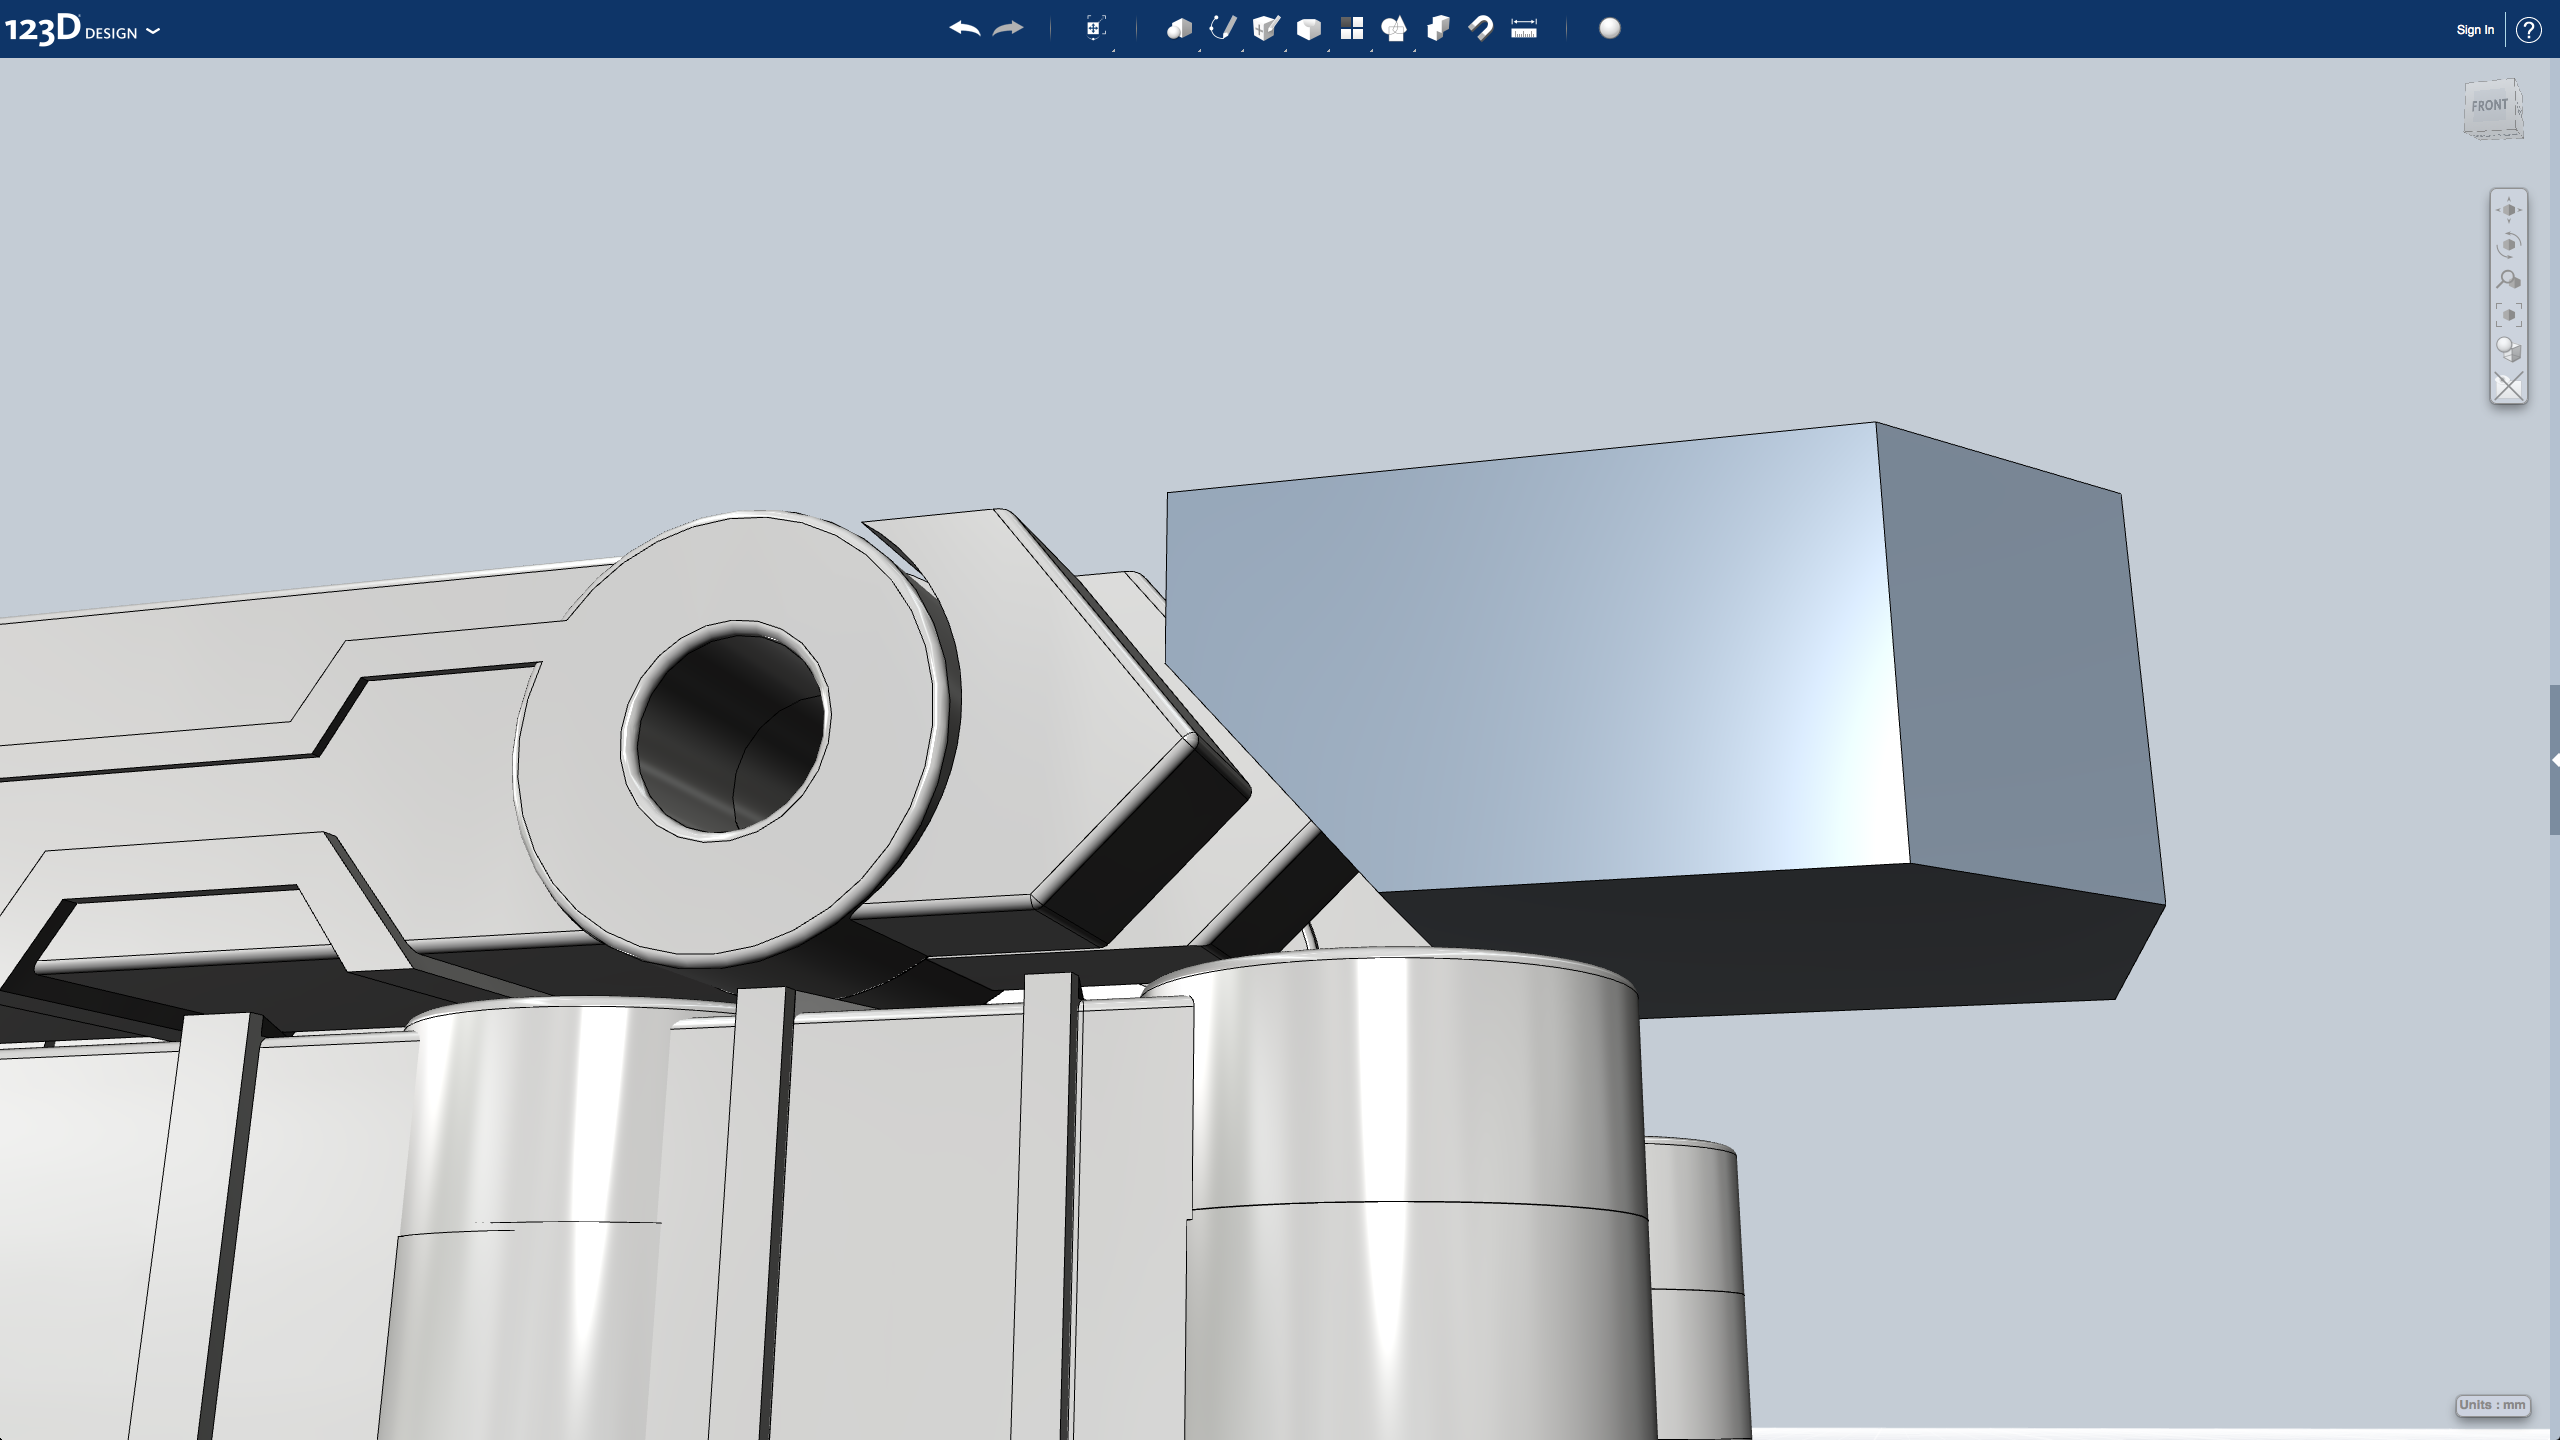Open the Transform tool

[1096, 29]
